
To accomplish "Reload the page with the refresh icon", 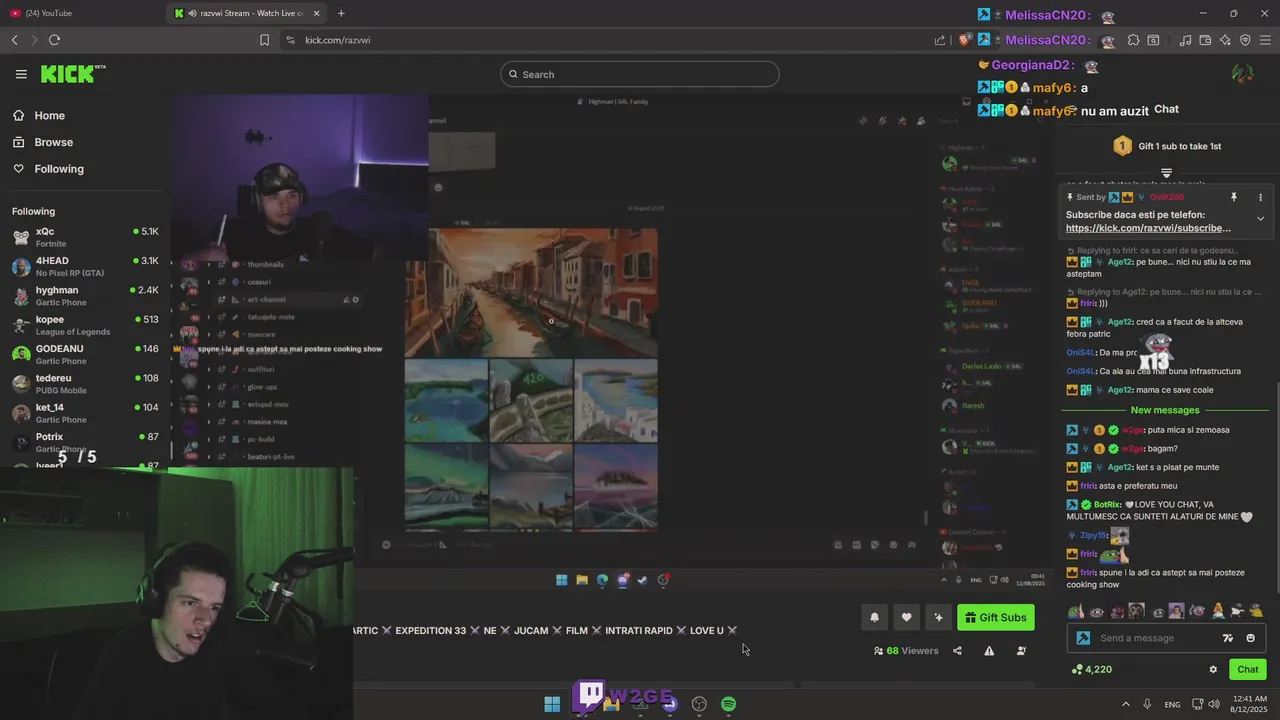I will pyautogui.click(x=54, y=40).
